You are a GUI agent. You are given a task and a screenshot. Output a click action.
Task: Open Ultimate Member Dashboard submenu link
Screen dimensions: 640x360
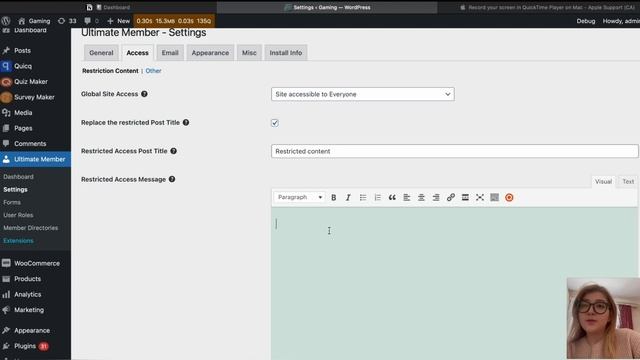click(x=18, y=177)
